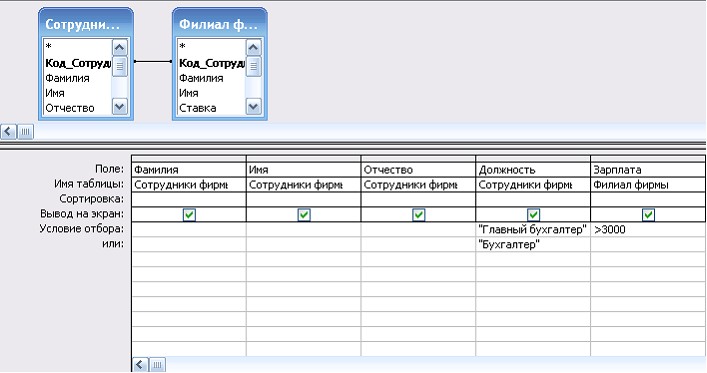Click table name cell under Имя column

303,184
